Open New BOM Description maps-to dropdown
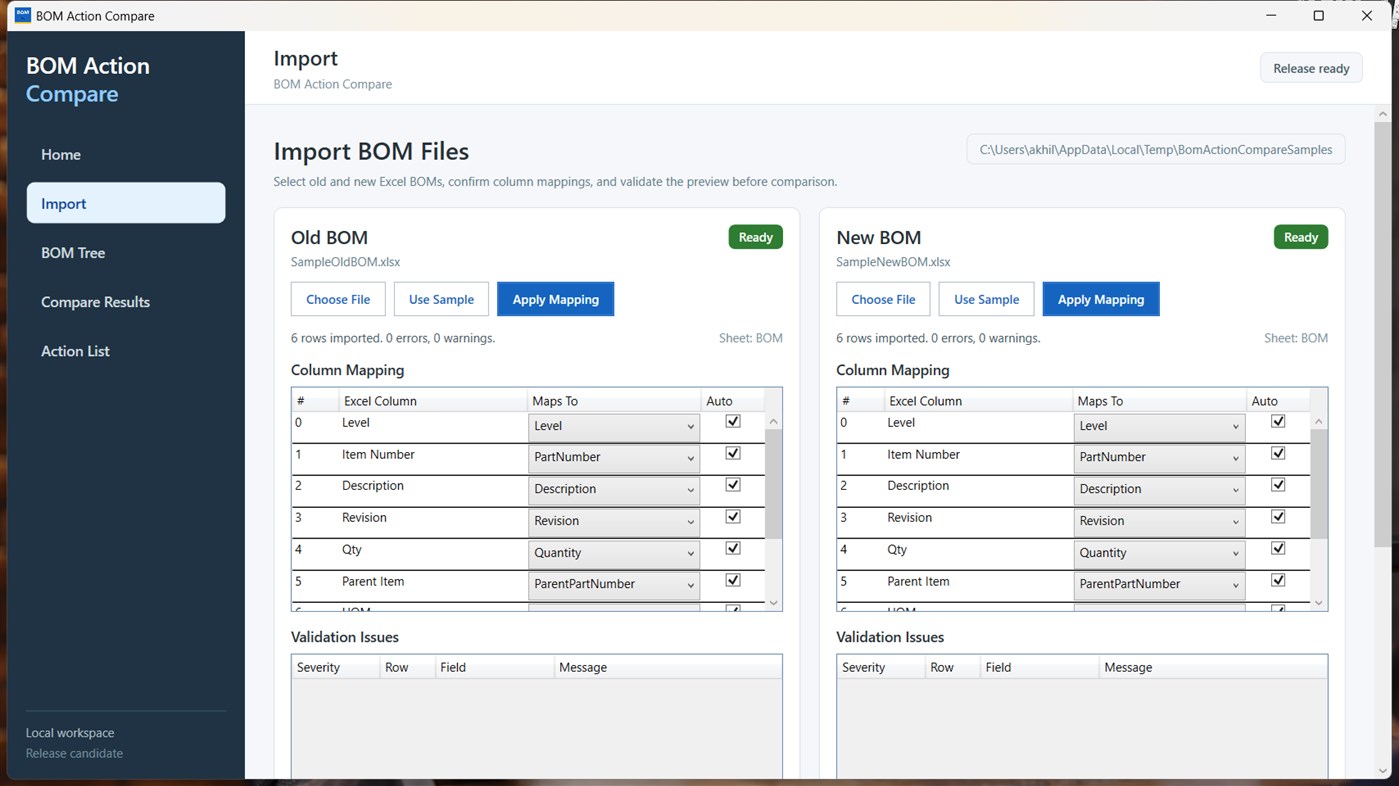This screenshot has height=786, width=1399. click(x=1159, y=489)
